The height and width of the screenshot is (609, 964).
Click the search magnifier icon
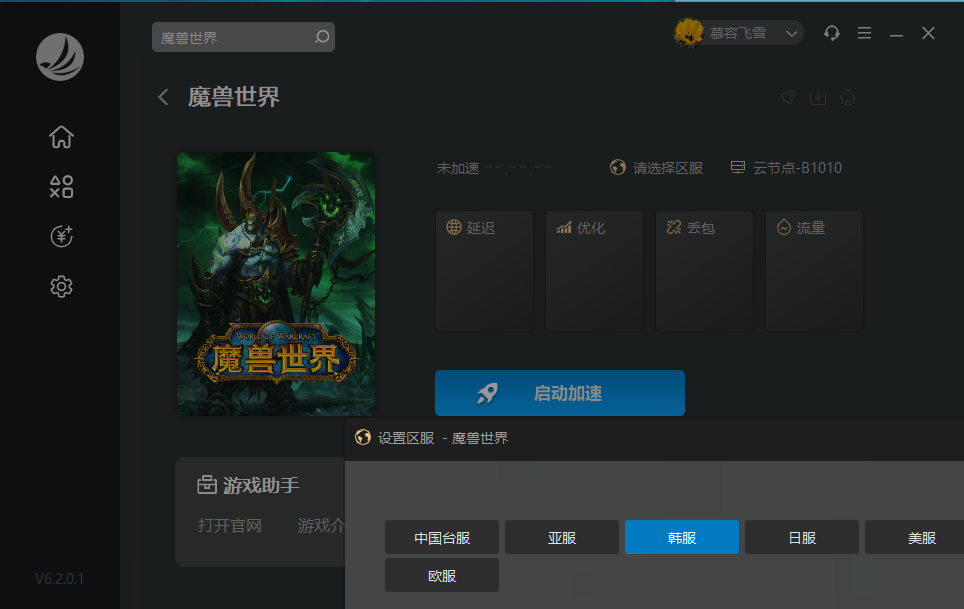(322, 37)
